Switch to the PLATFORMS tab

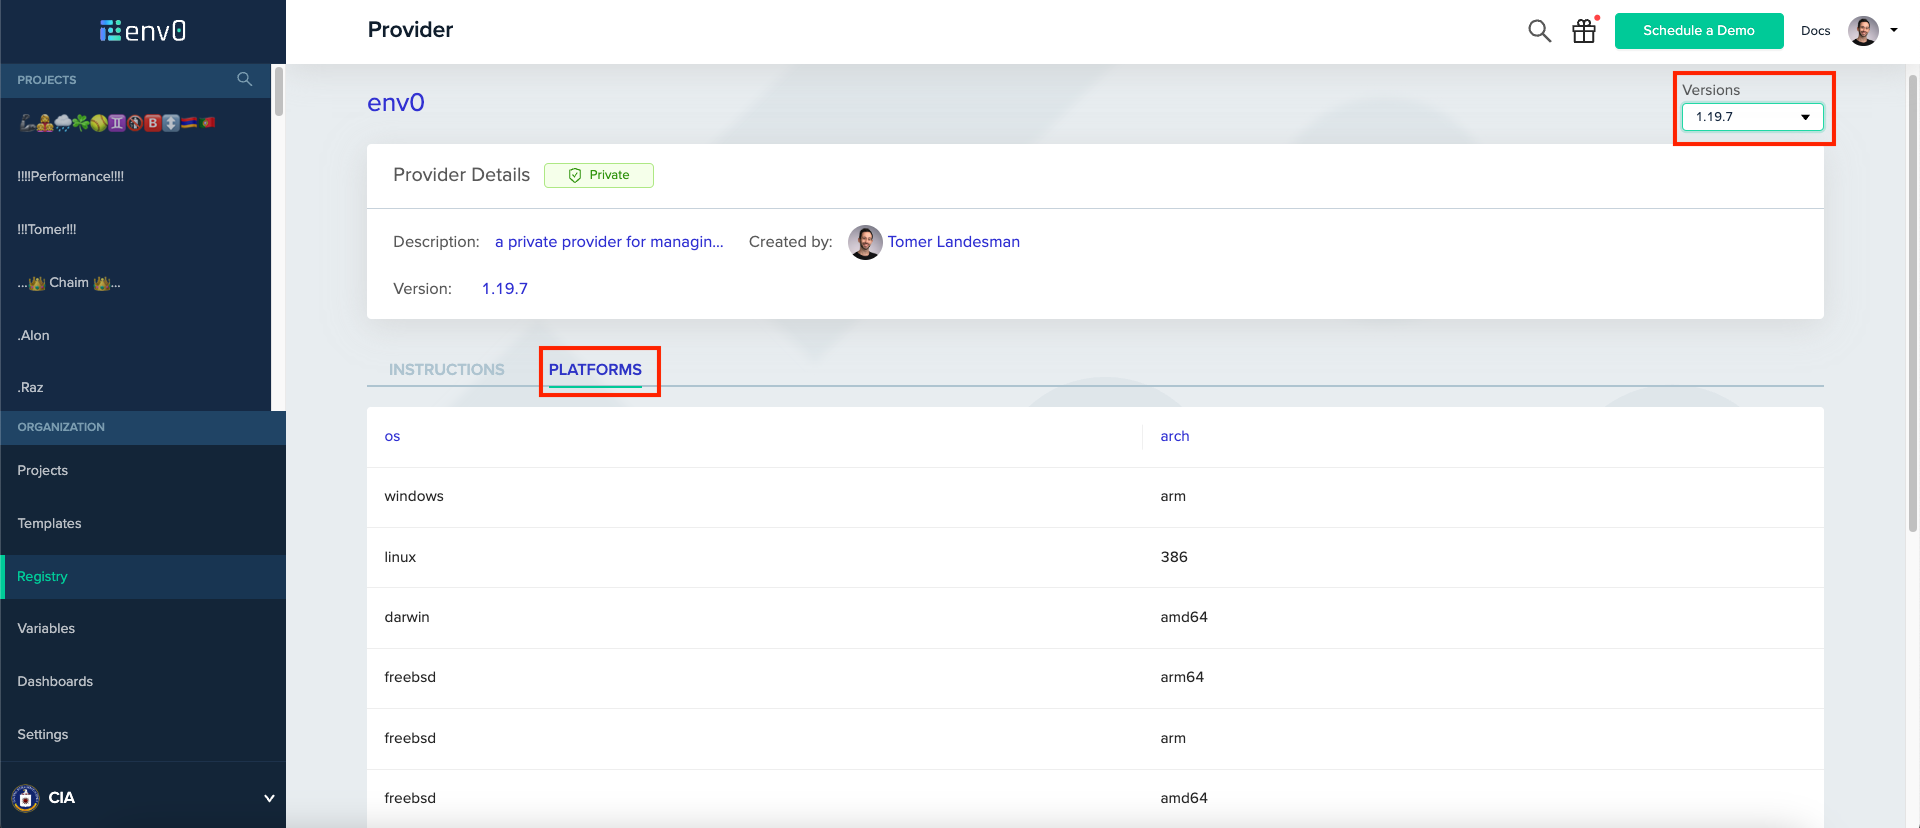point(595,370)
